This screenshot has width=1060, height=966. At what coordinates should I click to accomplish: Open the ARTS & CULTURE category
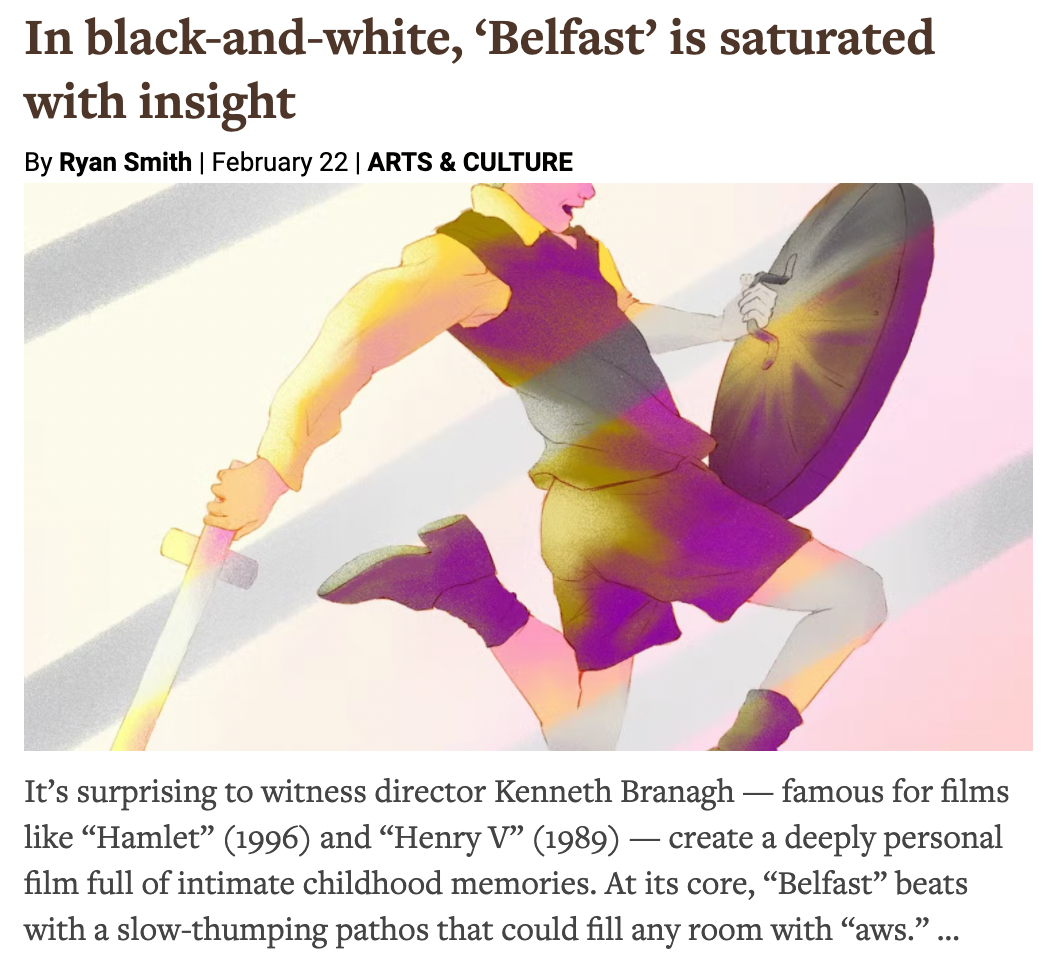[470, 162]
